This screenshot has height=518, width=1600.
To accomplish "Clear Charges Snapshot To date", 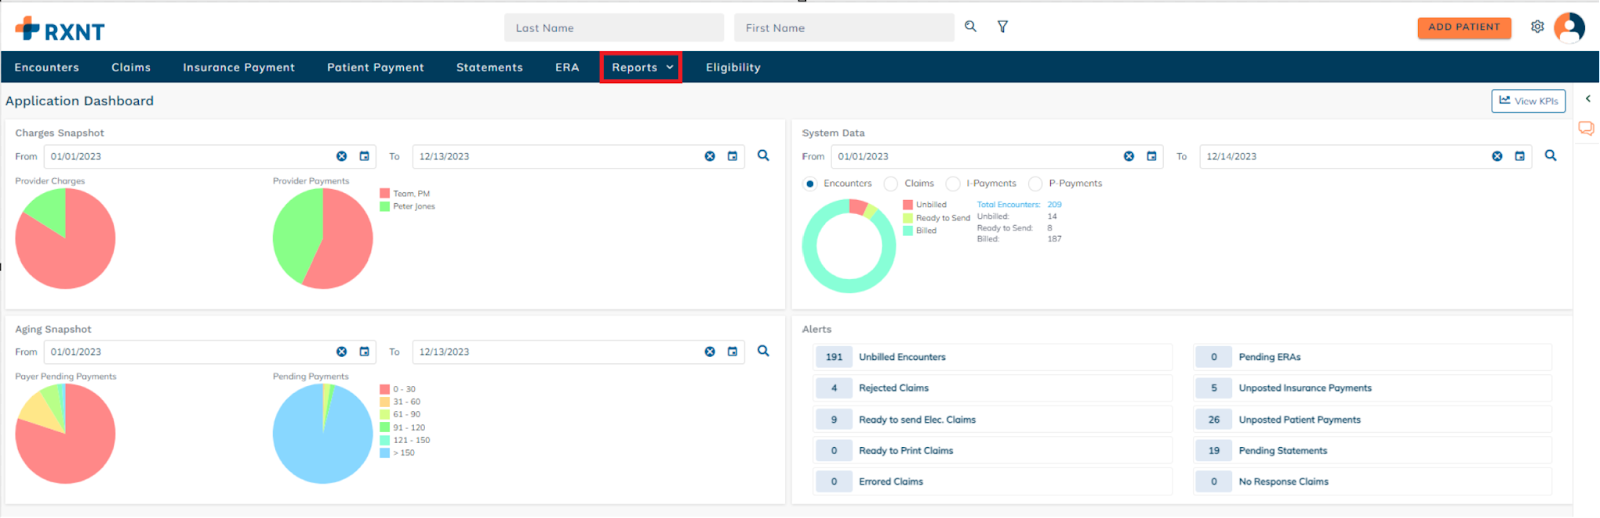I will tap(710, 156).
